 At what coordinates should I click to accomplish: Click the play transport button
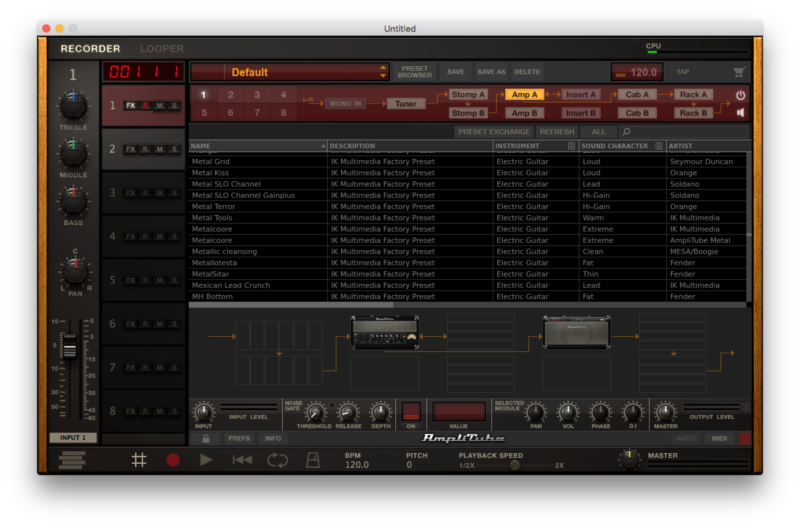pyautogui.click(x=206, y=460)
